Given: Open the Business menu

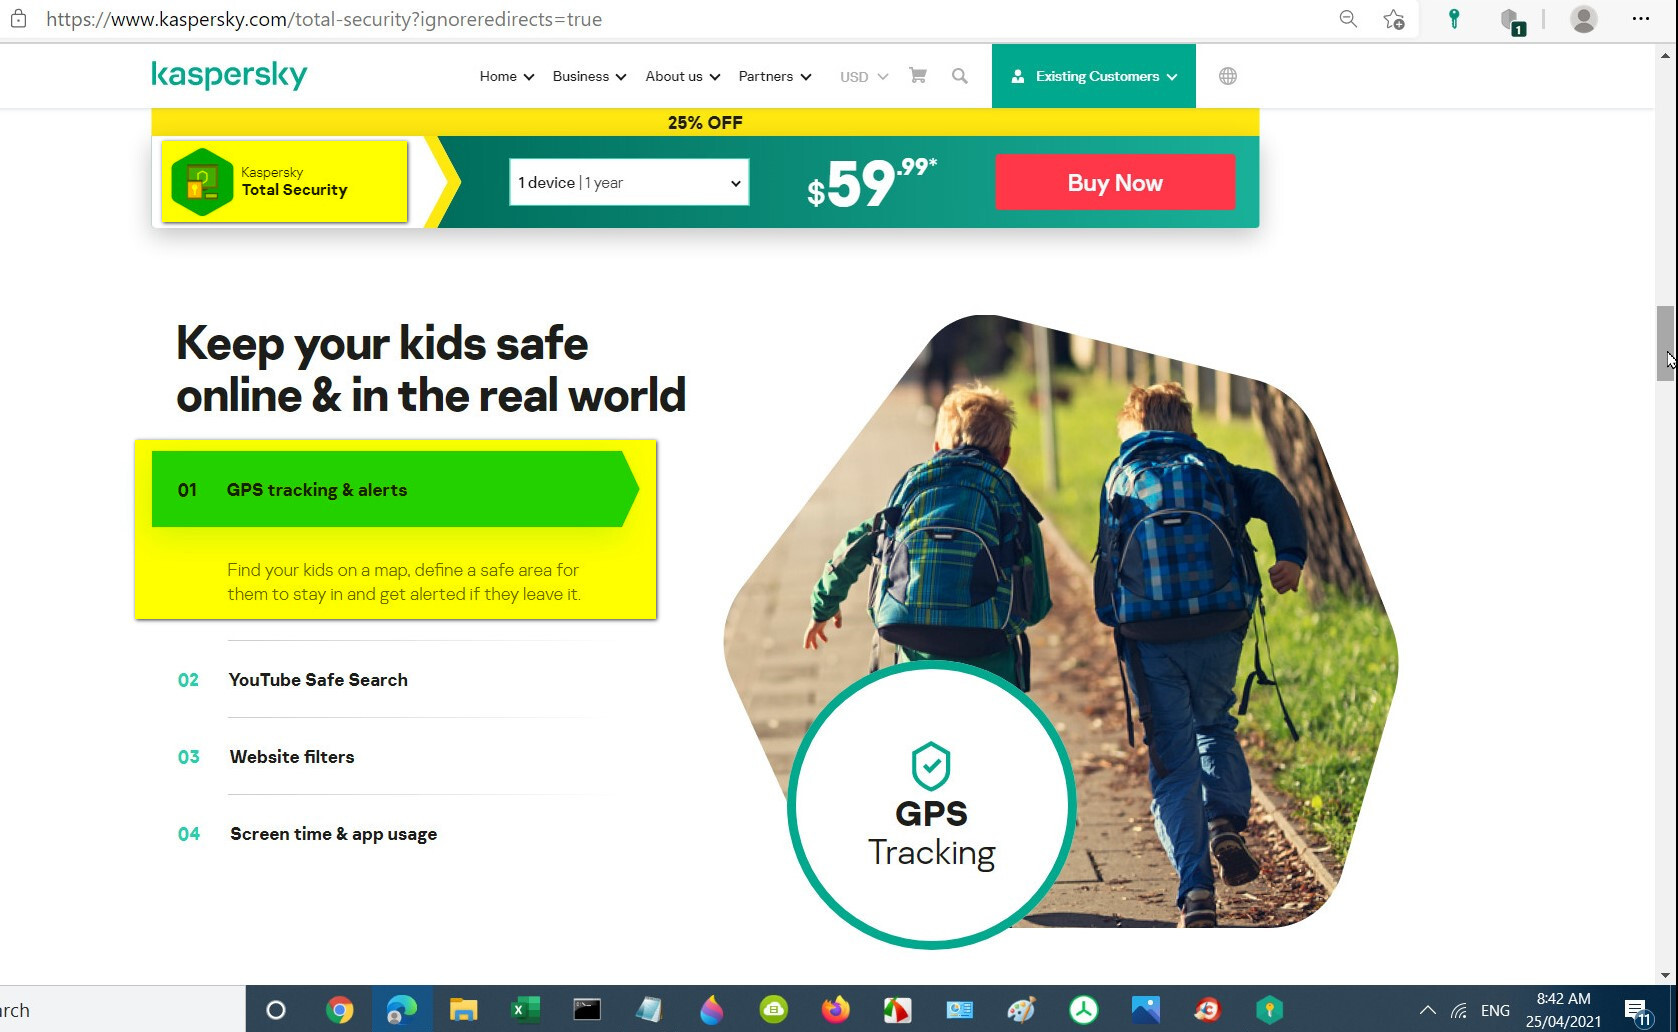Looking at the screenshot, I should 589,76.
